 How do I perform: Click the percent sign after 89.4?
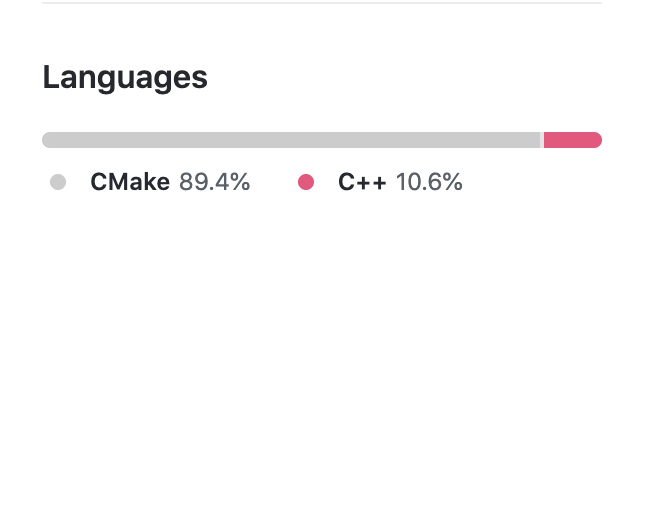tap(240, 182)
